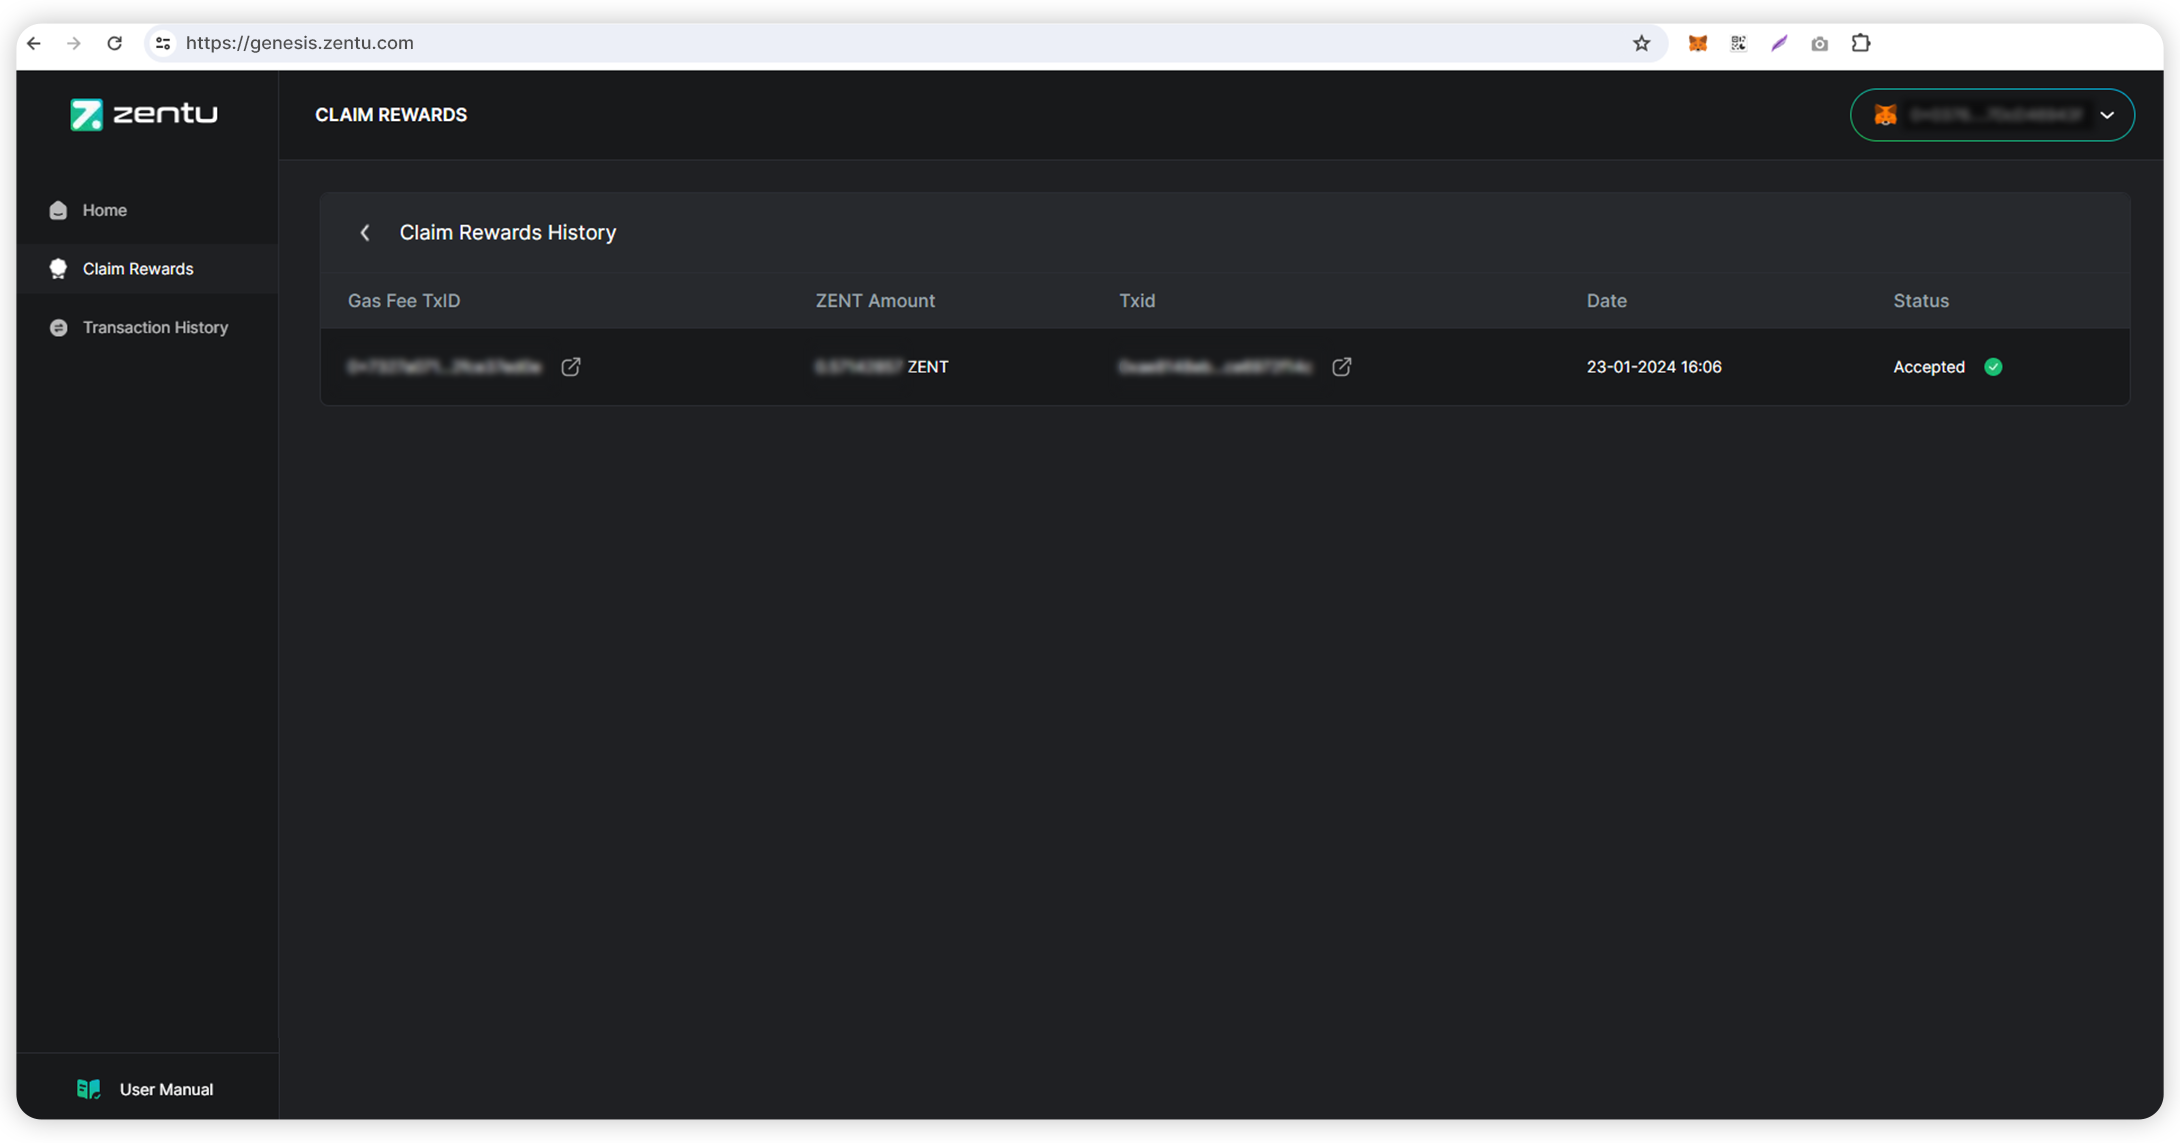Reload the browser page
Screen dimensions: 2180x1143
pos(114,43)
